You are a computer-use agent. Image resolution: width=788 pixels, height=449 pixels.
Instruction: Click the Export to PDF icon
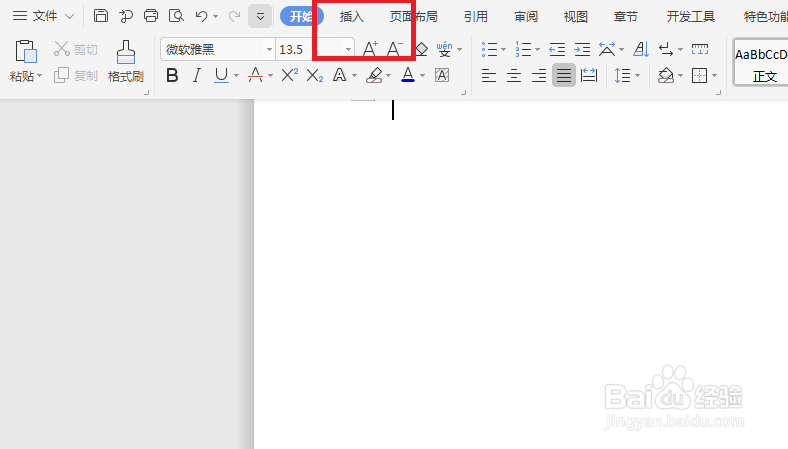pos(126,16)
